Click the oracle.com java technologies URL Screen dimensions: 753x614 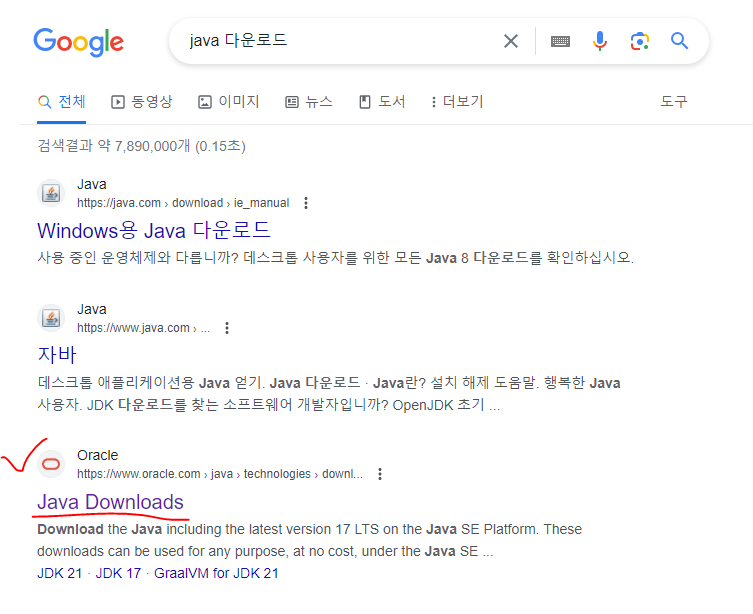click(x=219, y=474)
